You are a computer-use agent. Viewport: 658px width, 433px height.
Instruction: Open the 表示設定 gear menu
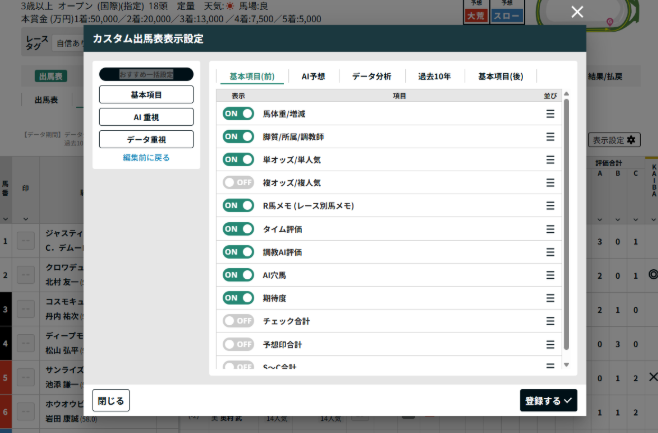point(615,140)
